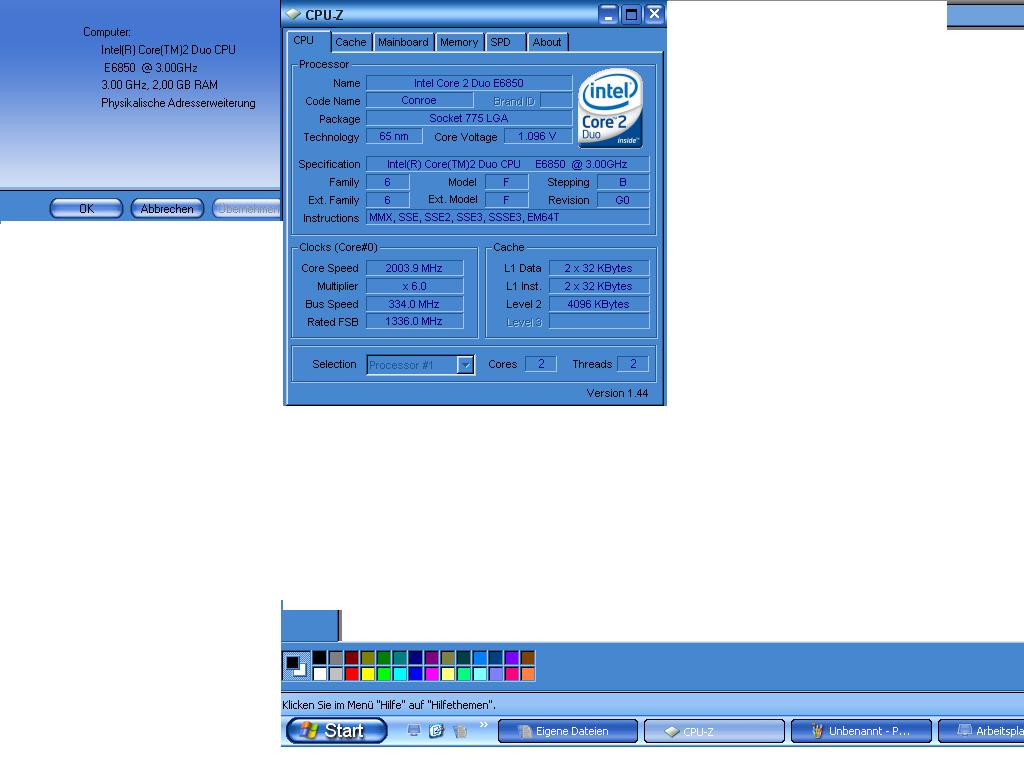The image size is (1024, 768).
Task: Click the Technology value '65 nm'
Action: [394, 136]
